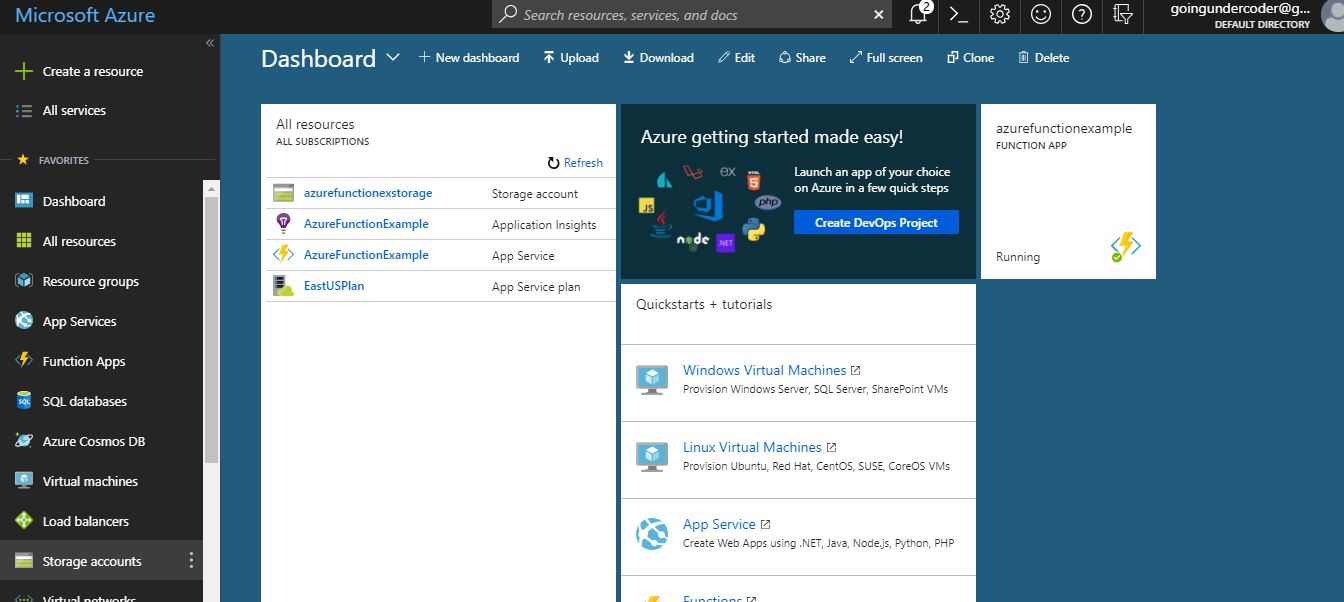Open All resources from the sidebar menu
Viewport: 1344px width, 602px height.
[x=81, y=241]
